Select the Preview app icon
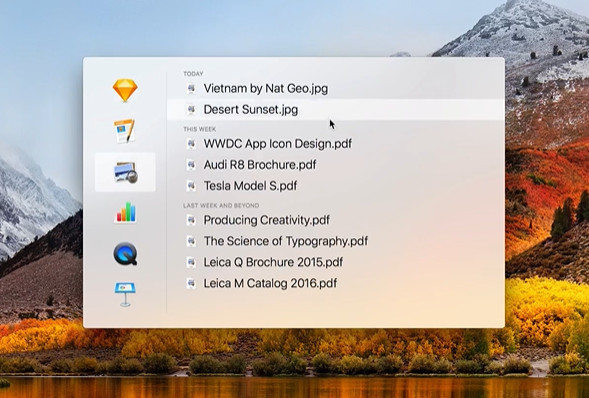 point(125,172)
